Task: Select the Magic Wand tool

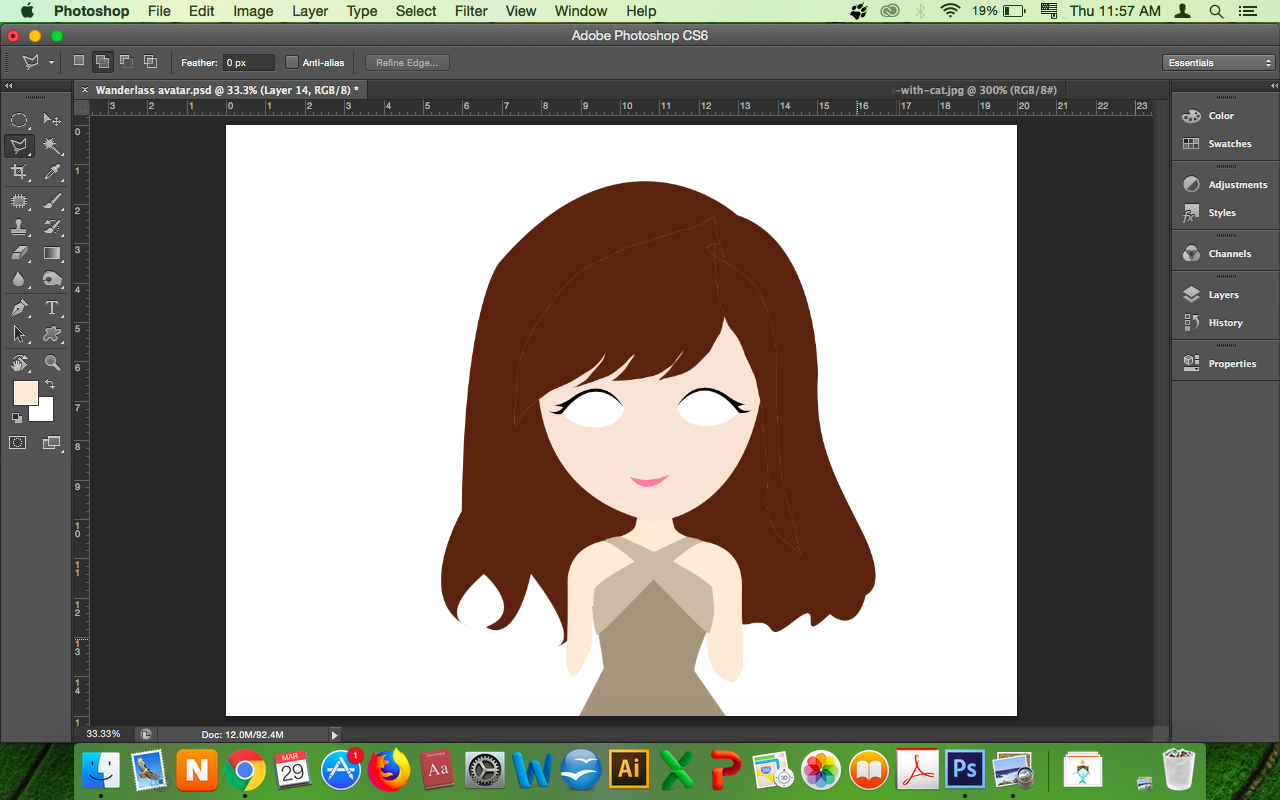Action: point(53,146)
